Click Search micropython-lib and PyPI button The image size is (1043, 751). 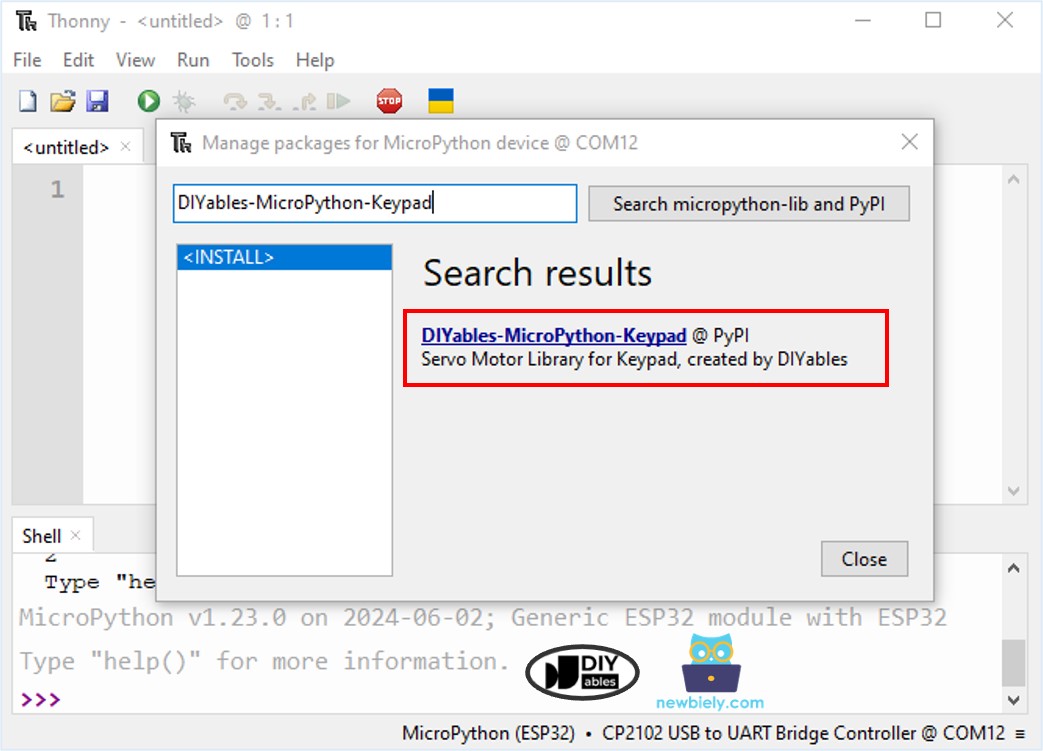tap(748, 203)
